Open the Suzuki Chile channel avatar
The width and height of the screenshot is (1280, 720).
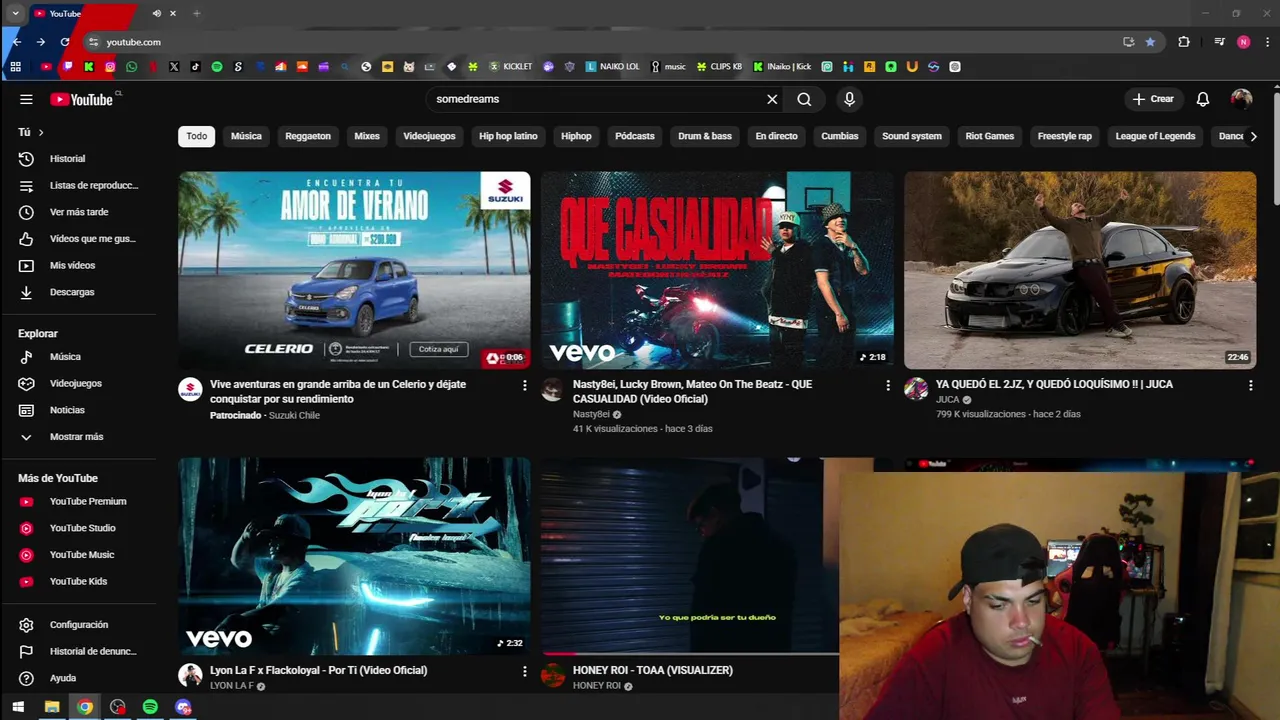pyautogui.click(x=190, y=389)
